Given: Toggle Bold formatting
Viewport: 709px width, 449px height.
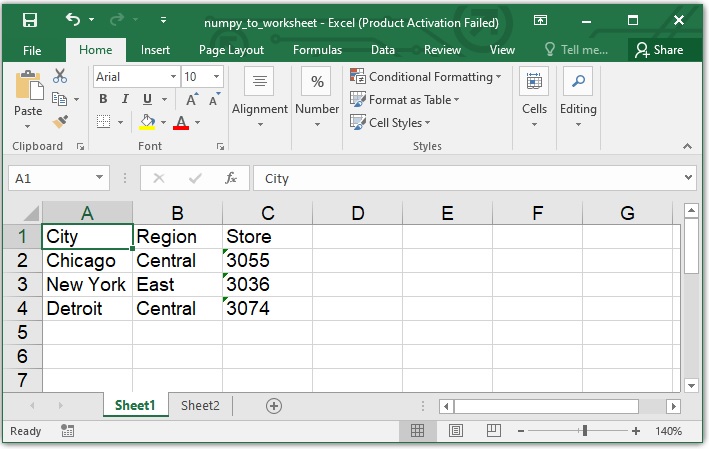Looking at the screenshot, I should click(x=103, y=99).
